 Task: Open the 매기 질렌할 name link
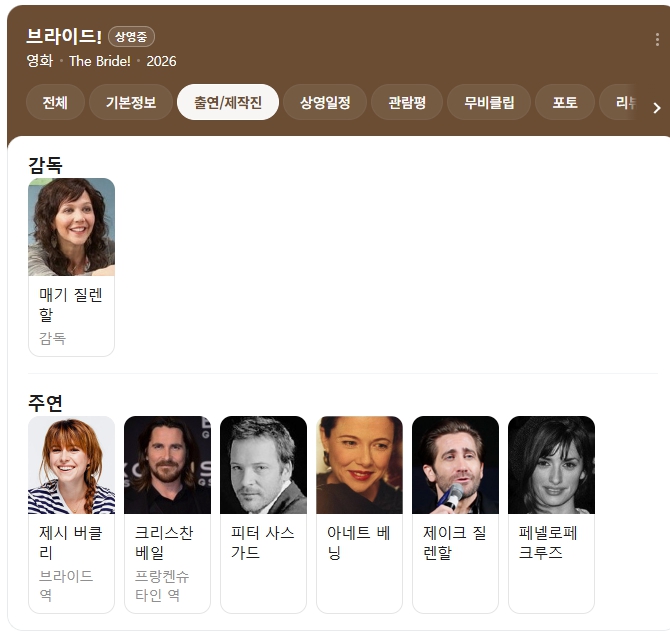coord(71,305)
